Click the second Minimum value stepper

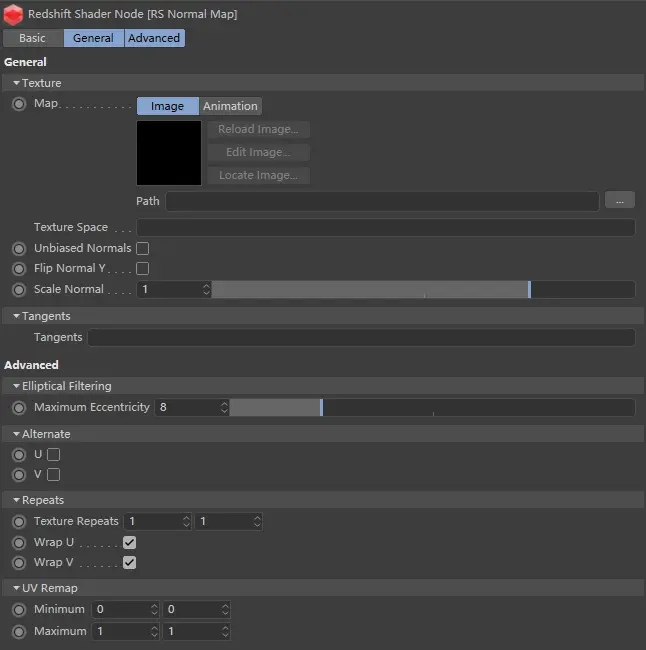pyautogui.click(x=225, y=609)
